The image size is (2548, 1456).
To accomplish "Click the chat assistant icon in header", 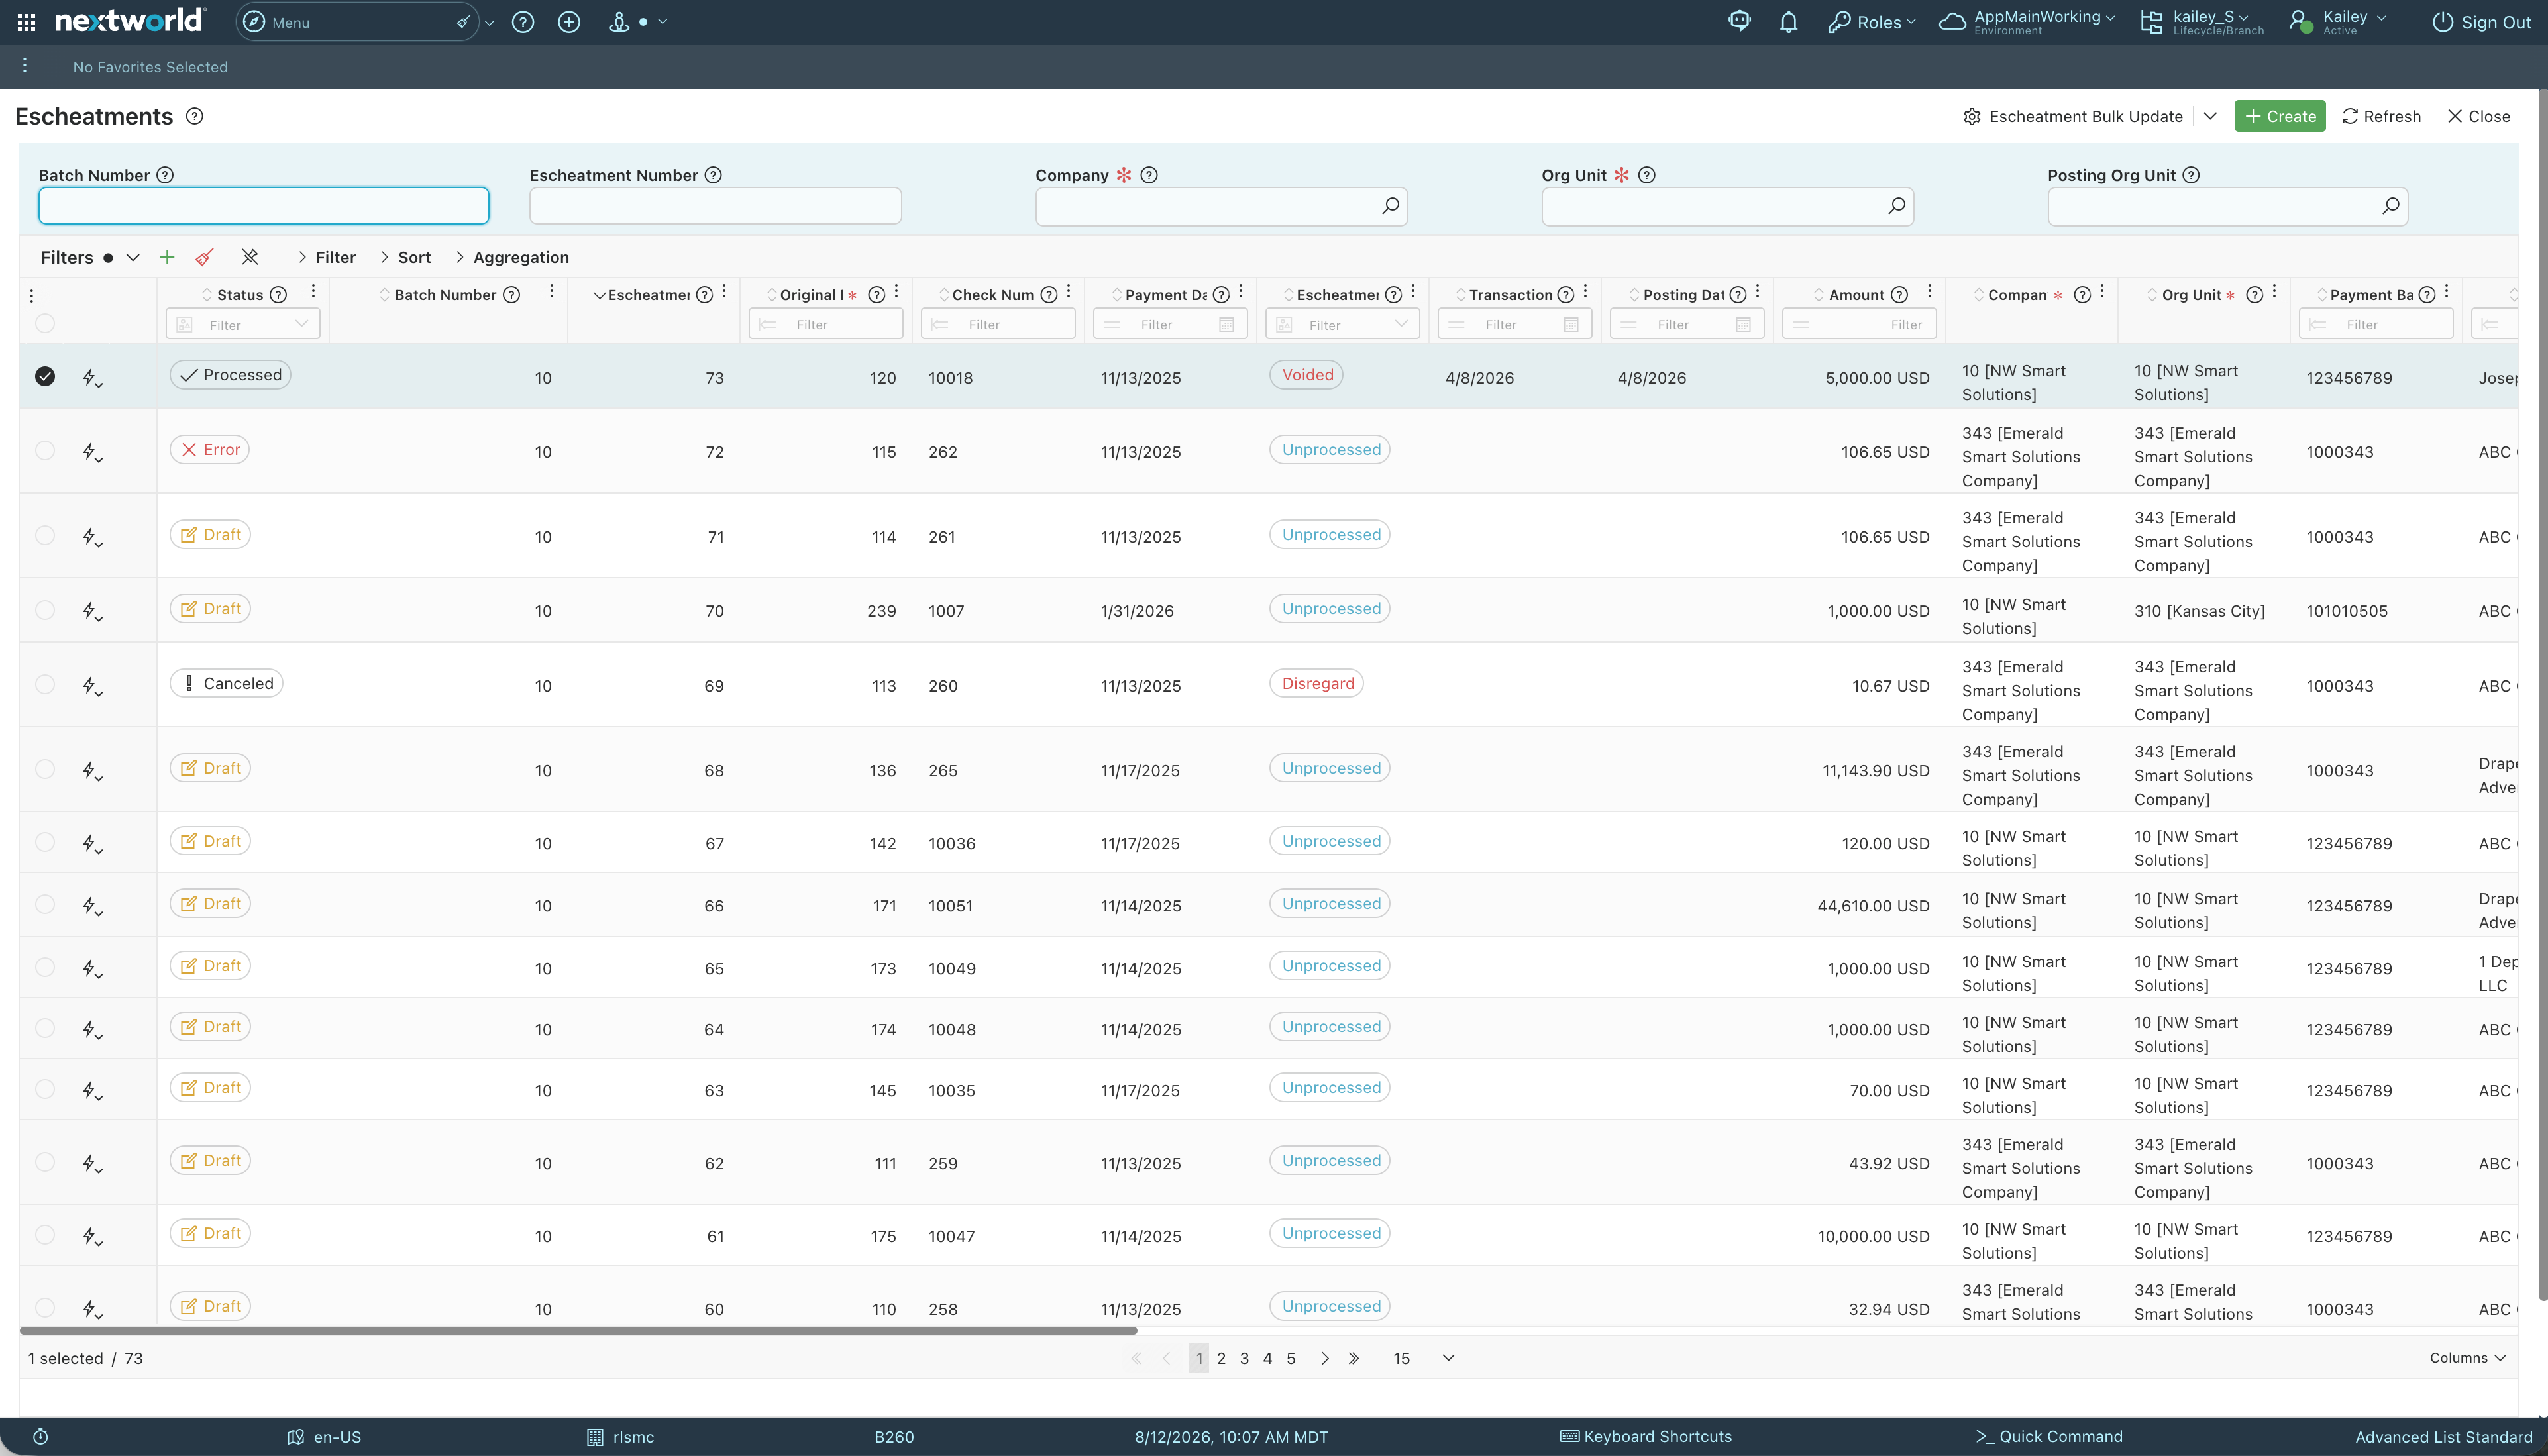I will (1739, 22).
